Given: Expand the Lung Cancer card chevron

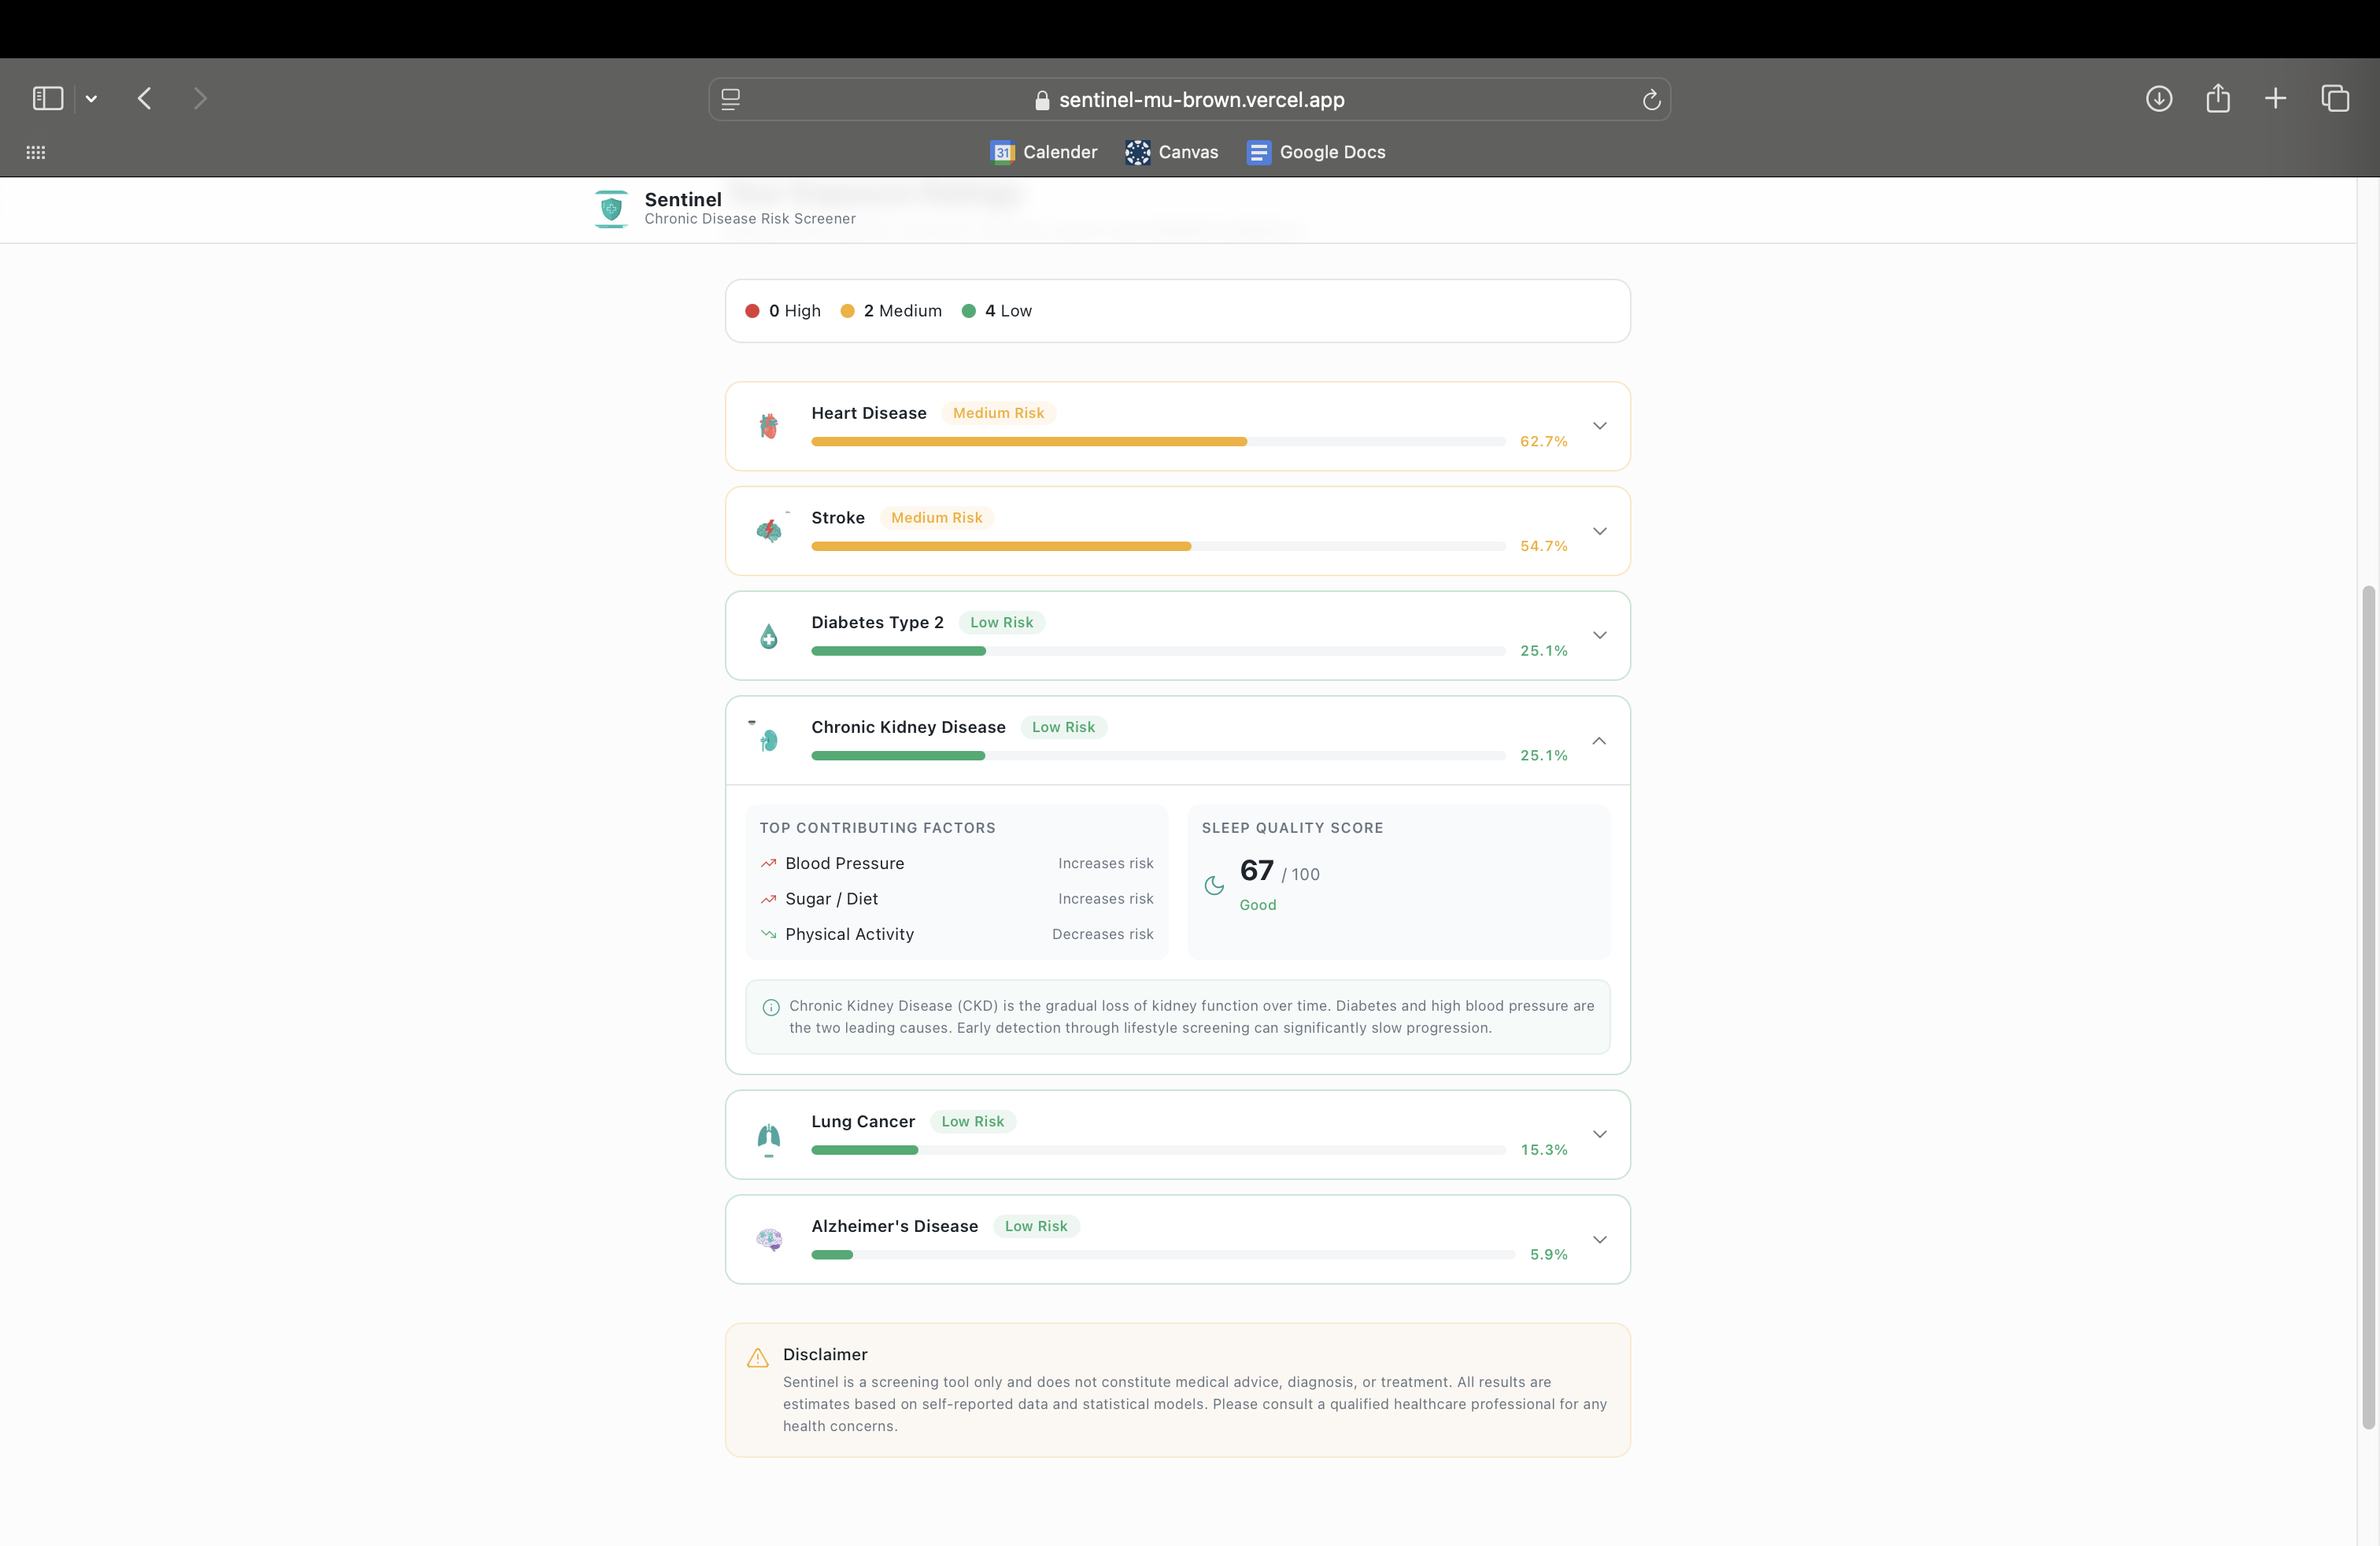Looking at the screenshot, I should click(1600, 1134).
